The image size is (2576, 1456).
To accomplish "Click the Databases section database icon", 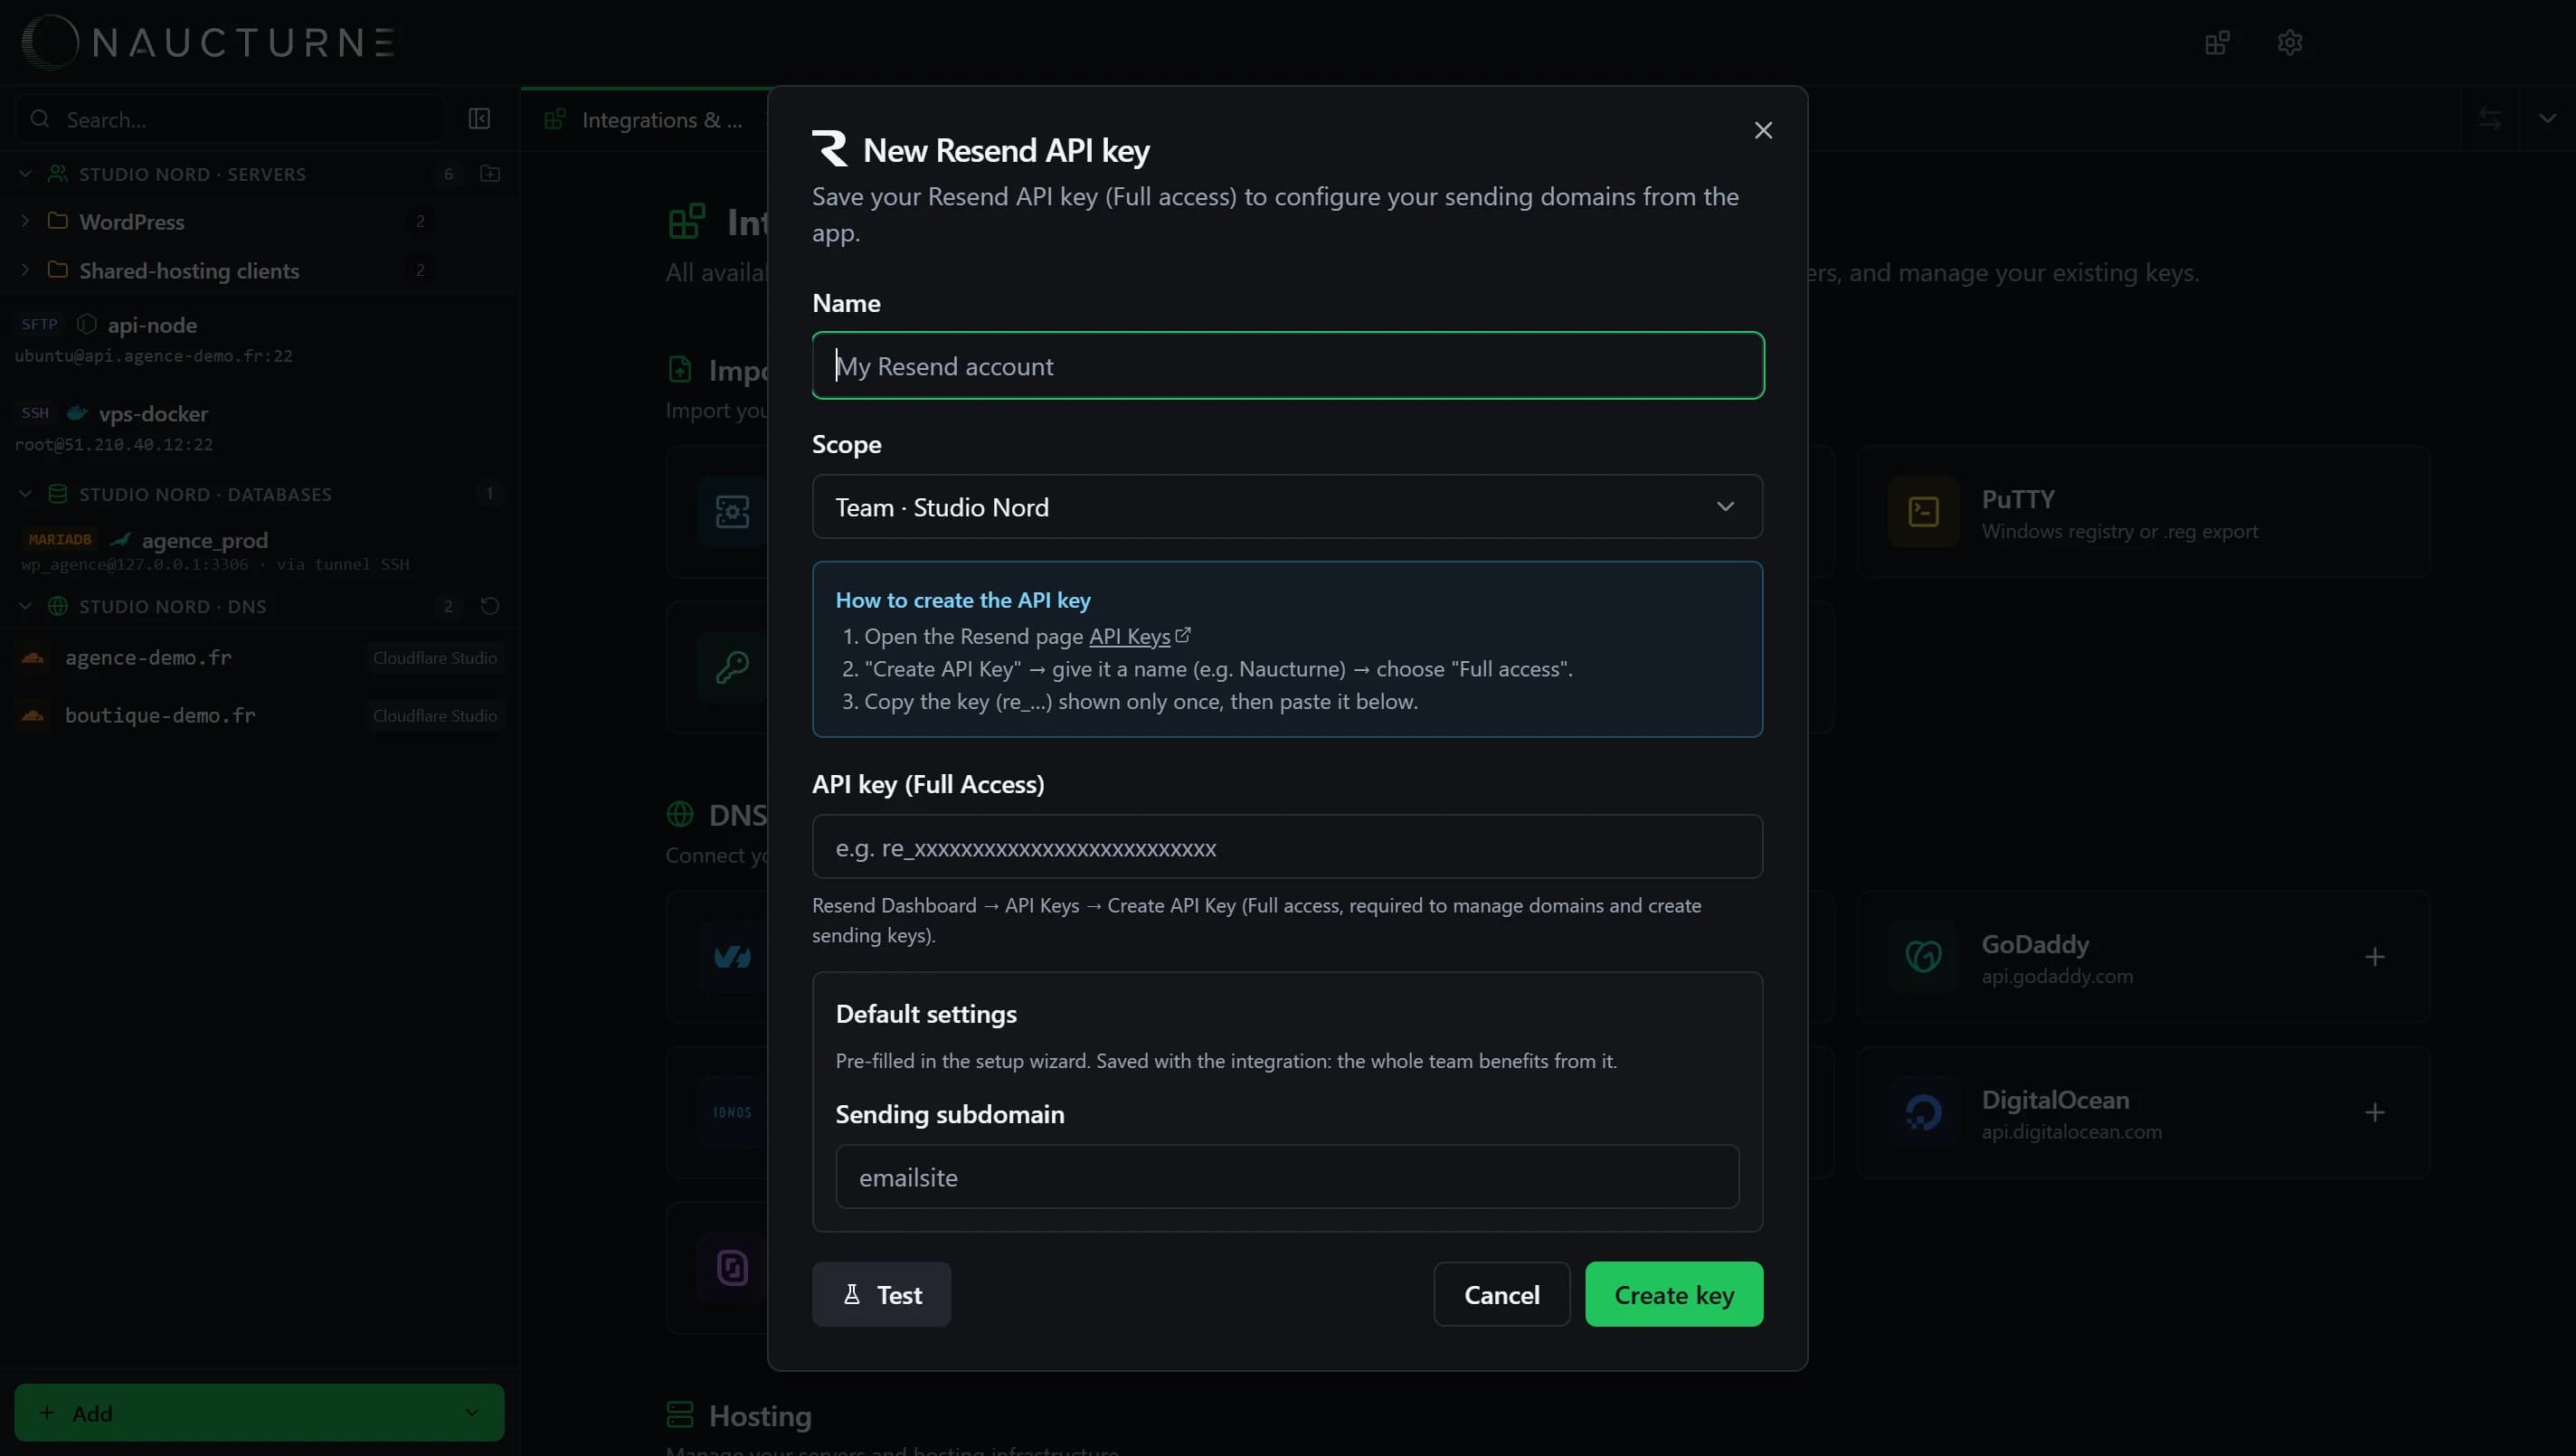I will tap(58, 494).
